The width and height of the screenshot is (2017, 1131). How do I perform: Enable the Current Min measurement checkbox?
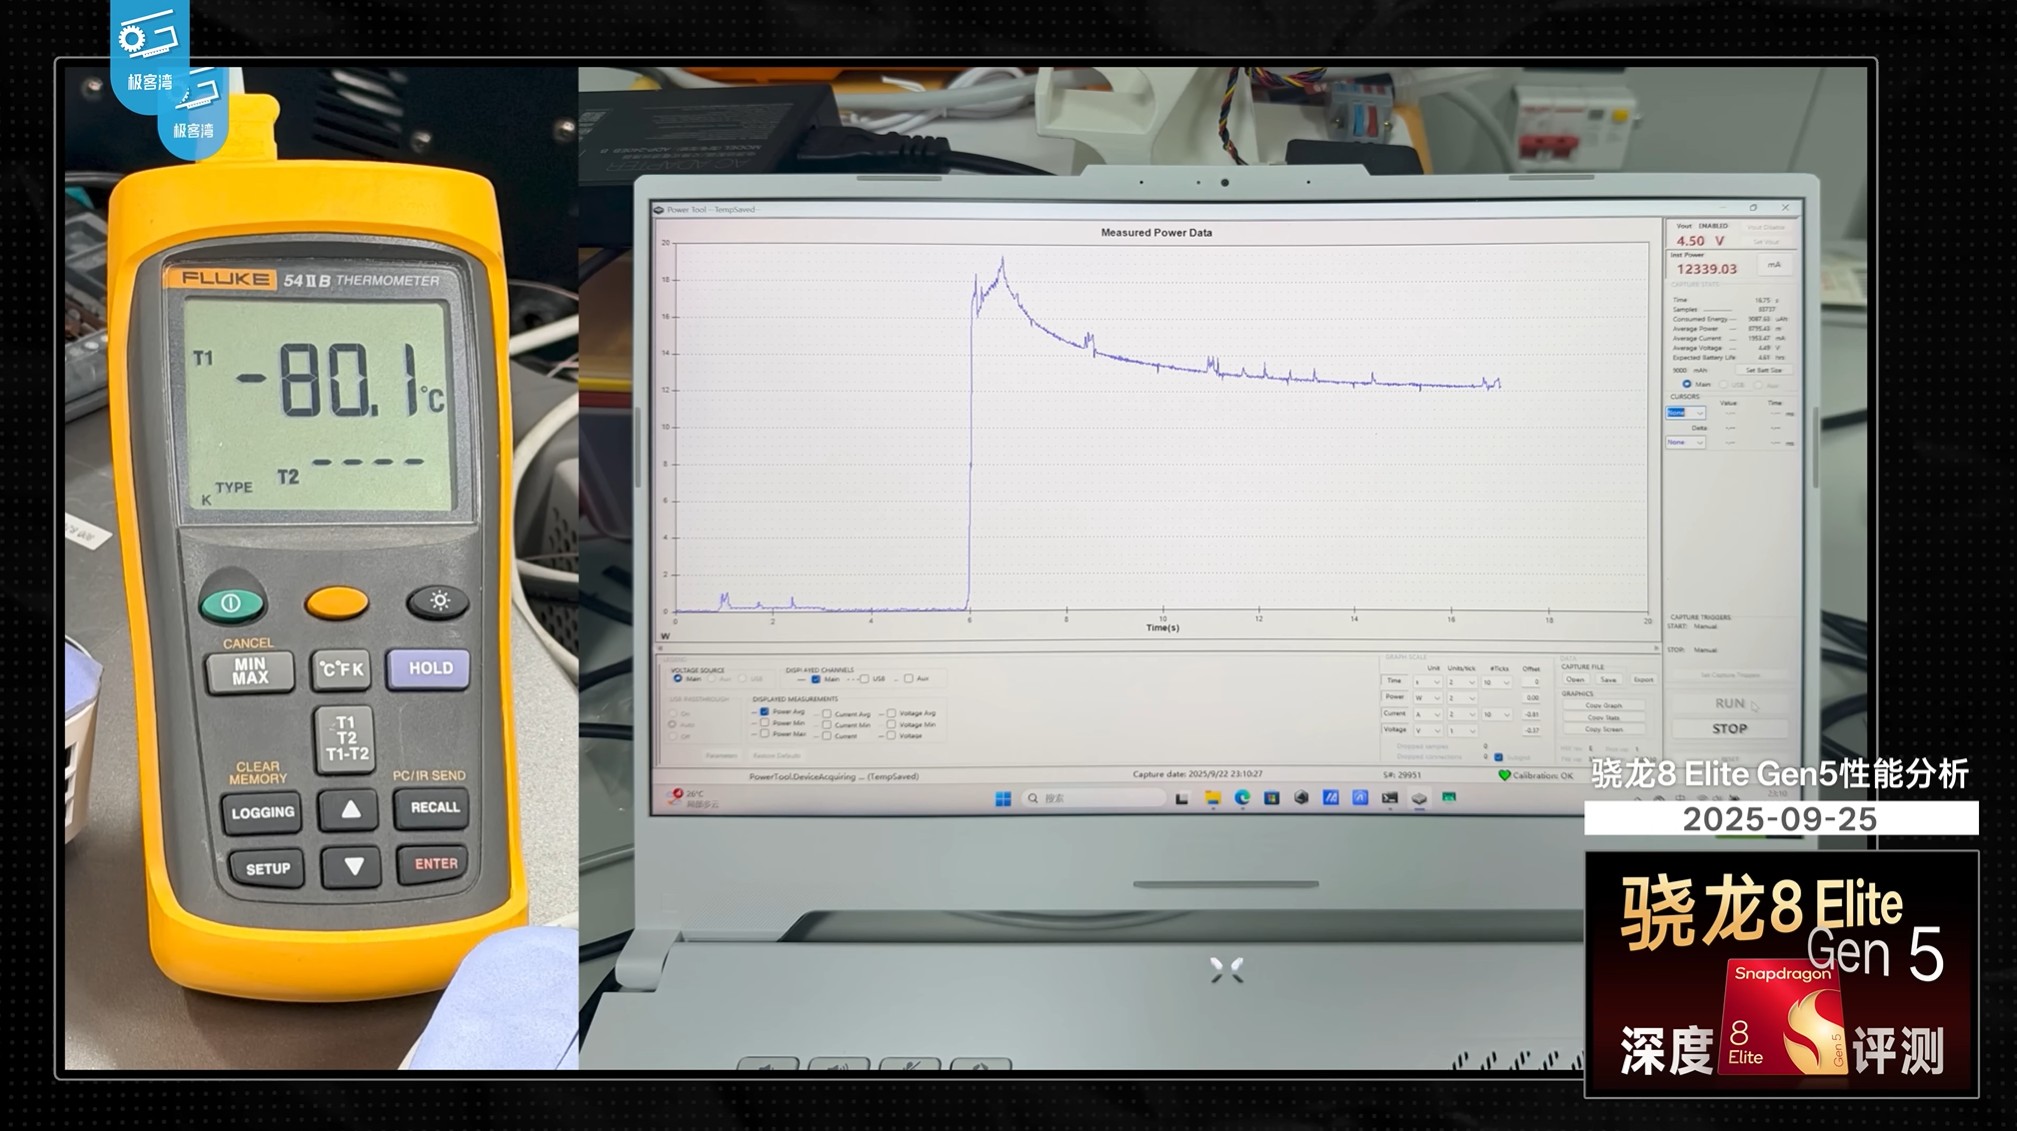827,725
